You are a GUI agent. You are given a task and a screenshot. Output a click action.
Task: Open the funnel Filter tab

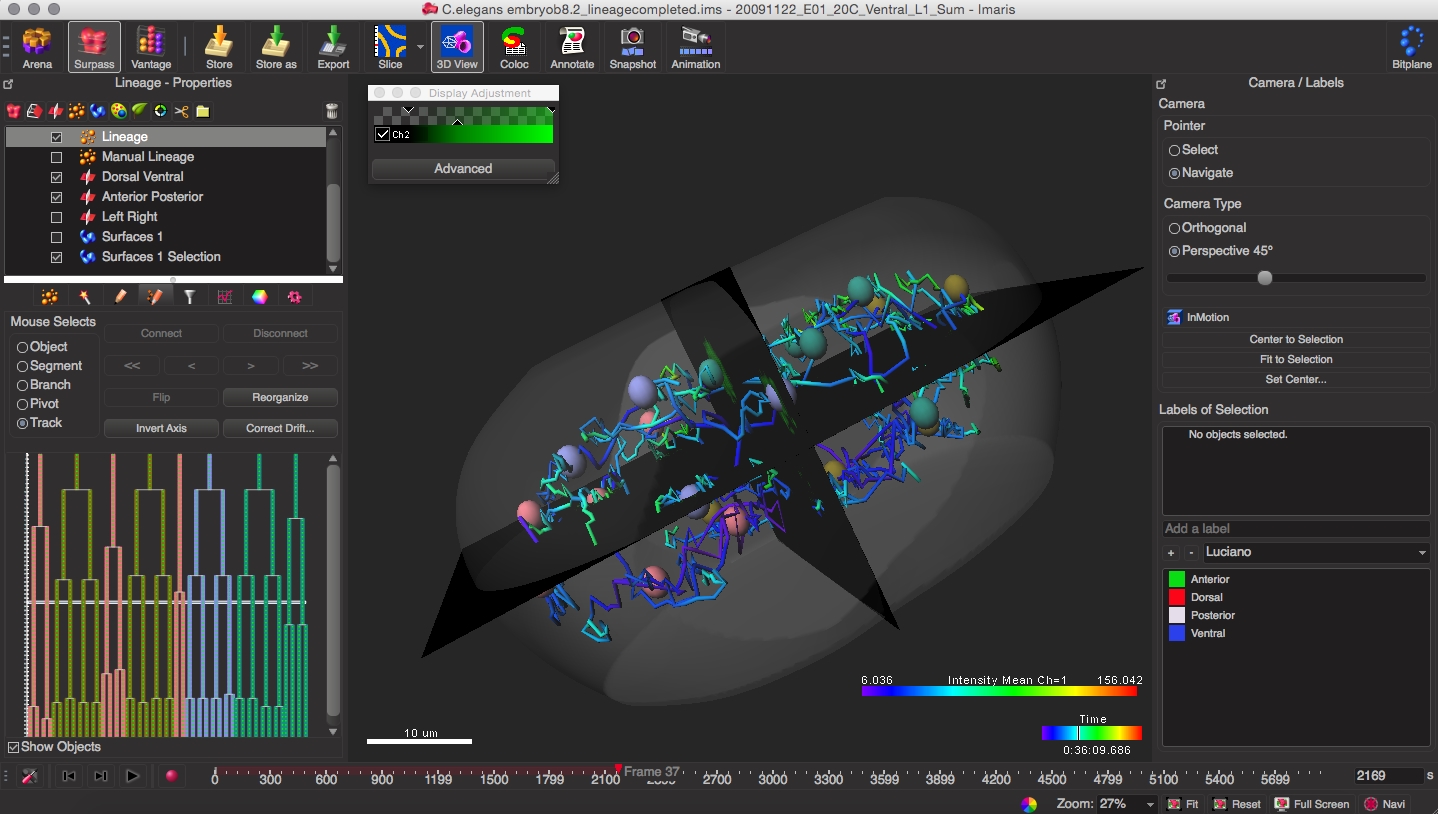(189, 297)
